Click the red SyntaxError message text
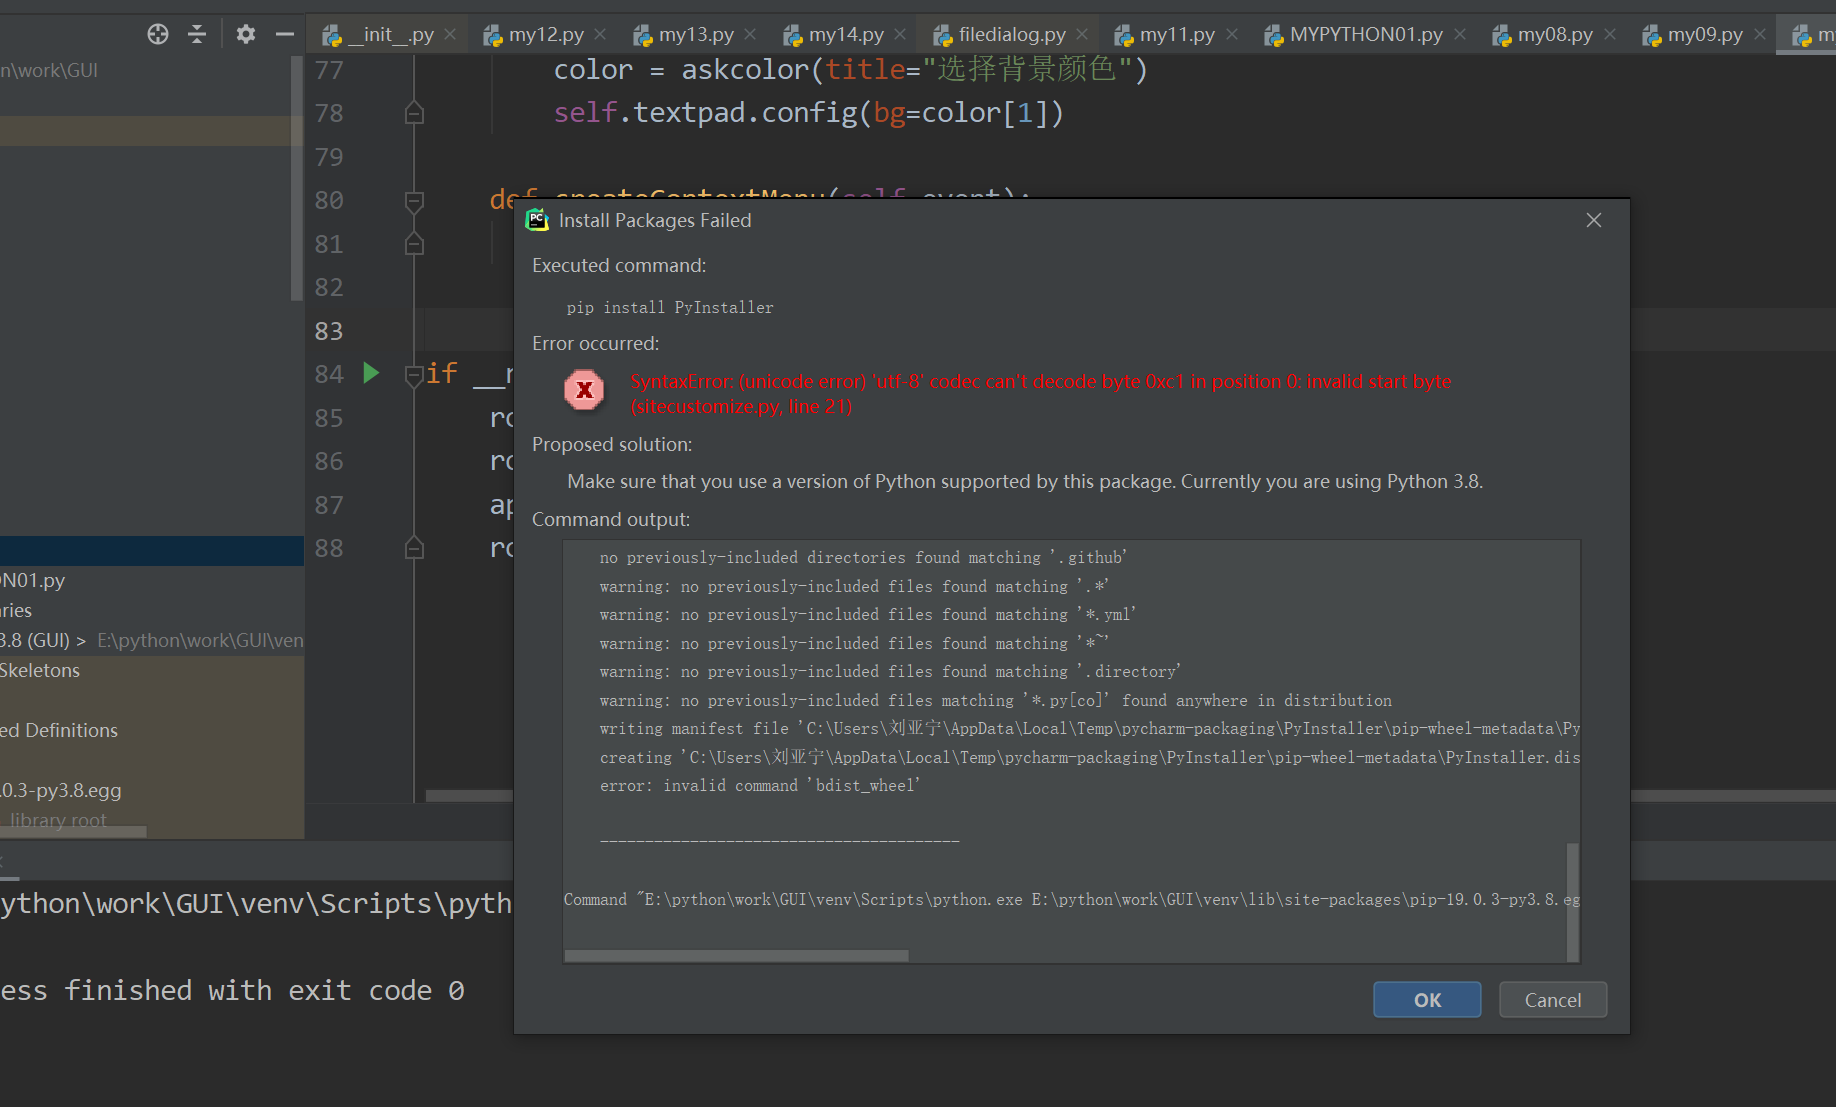Screen dimensions: 1836x1107 pyautogui.click(x=1041, y=394)
